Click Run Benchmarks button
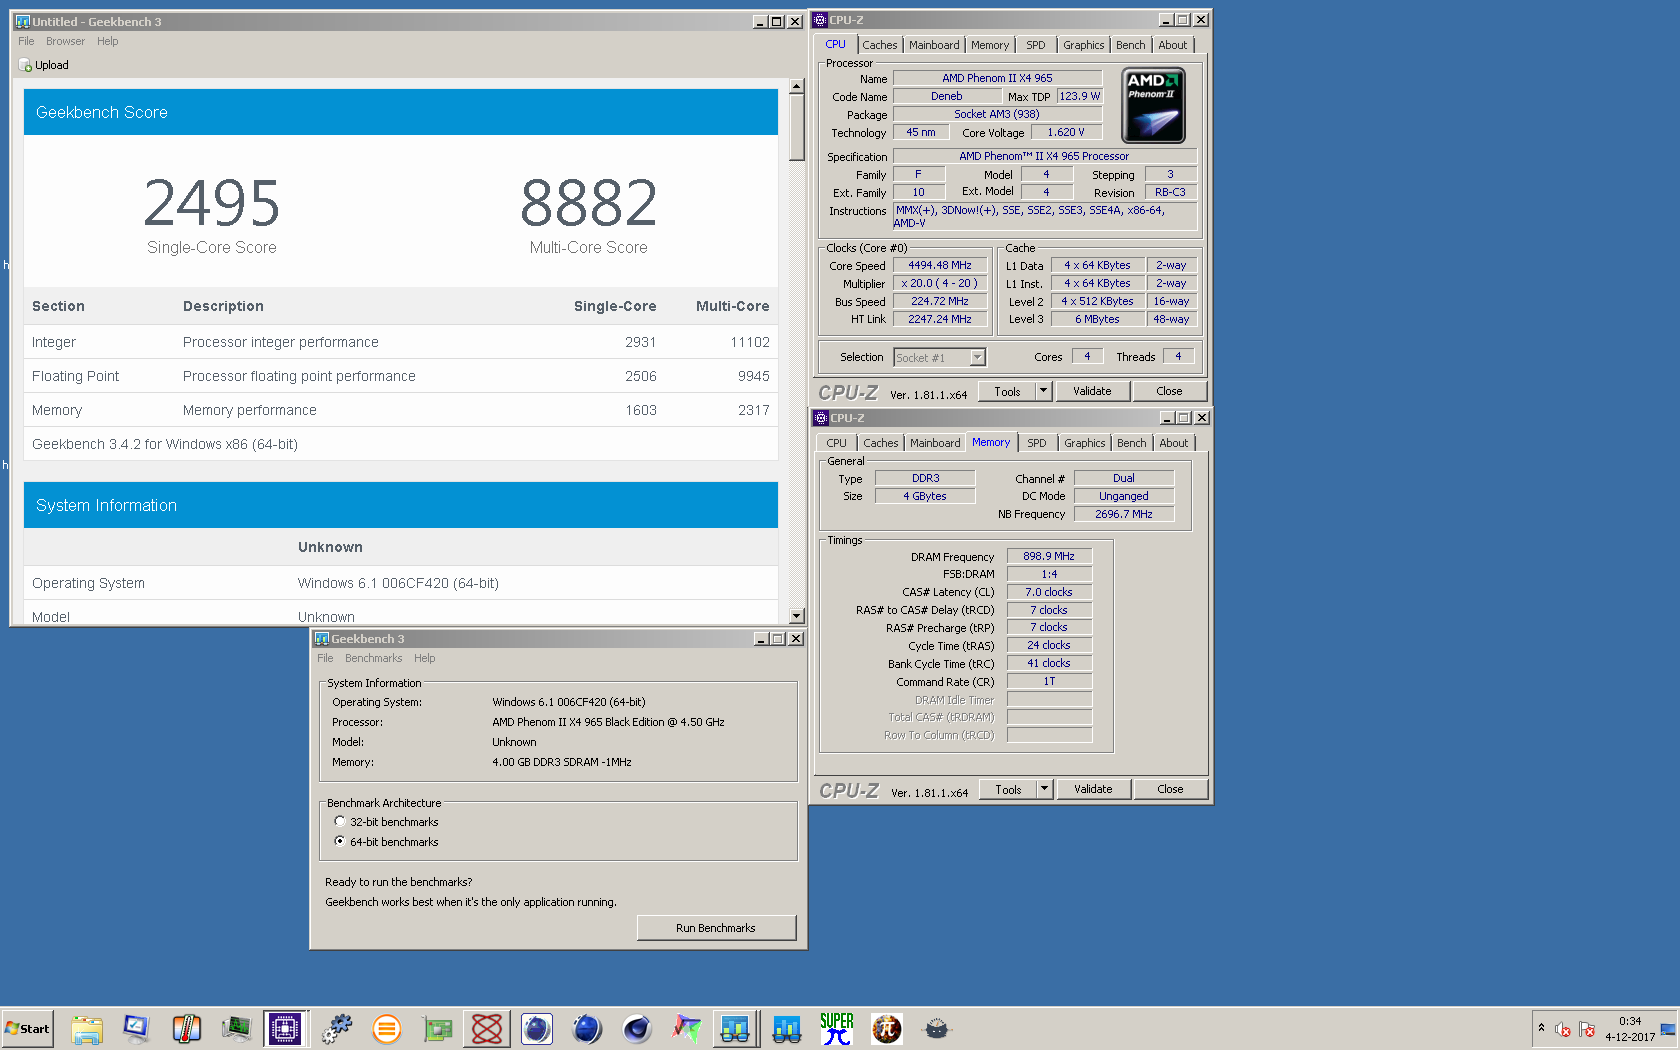The width and height of the screenshot is (1680, 1050). coord(716,928)
